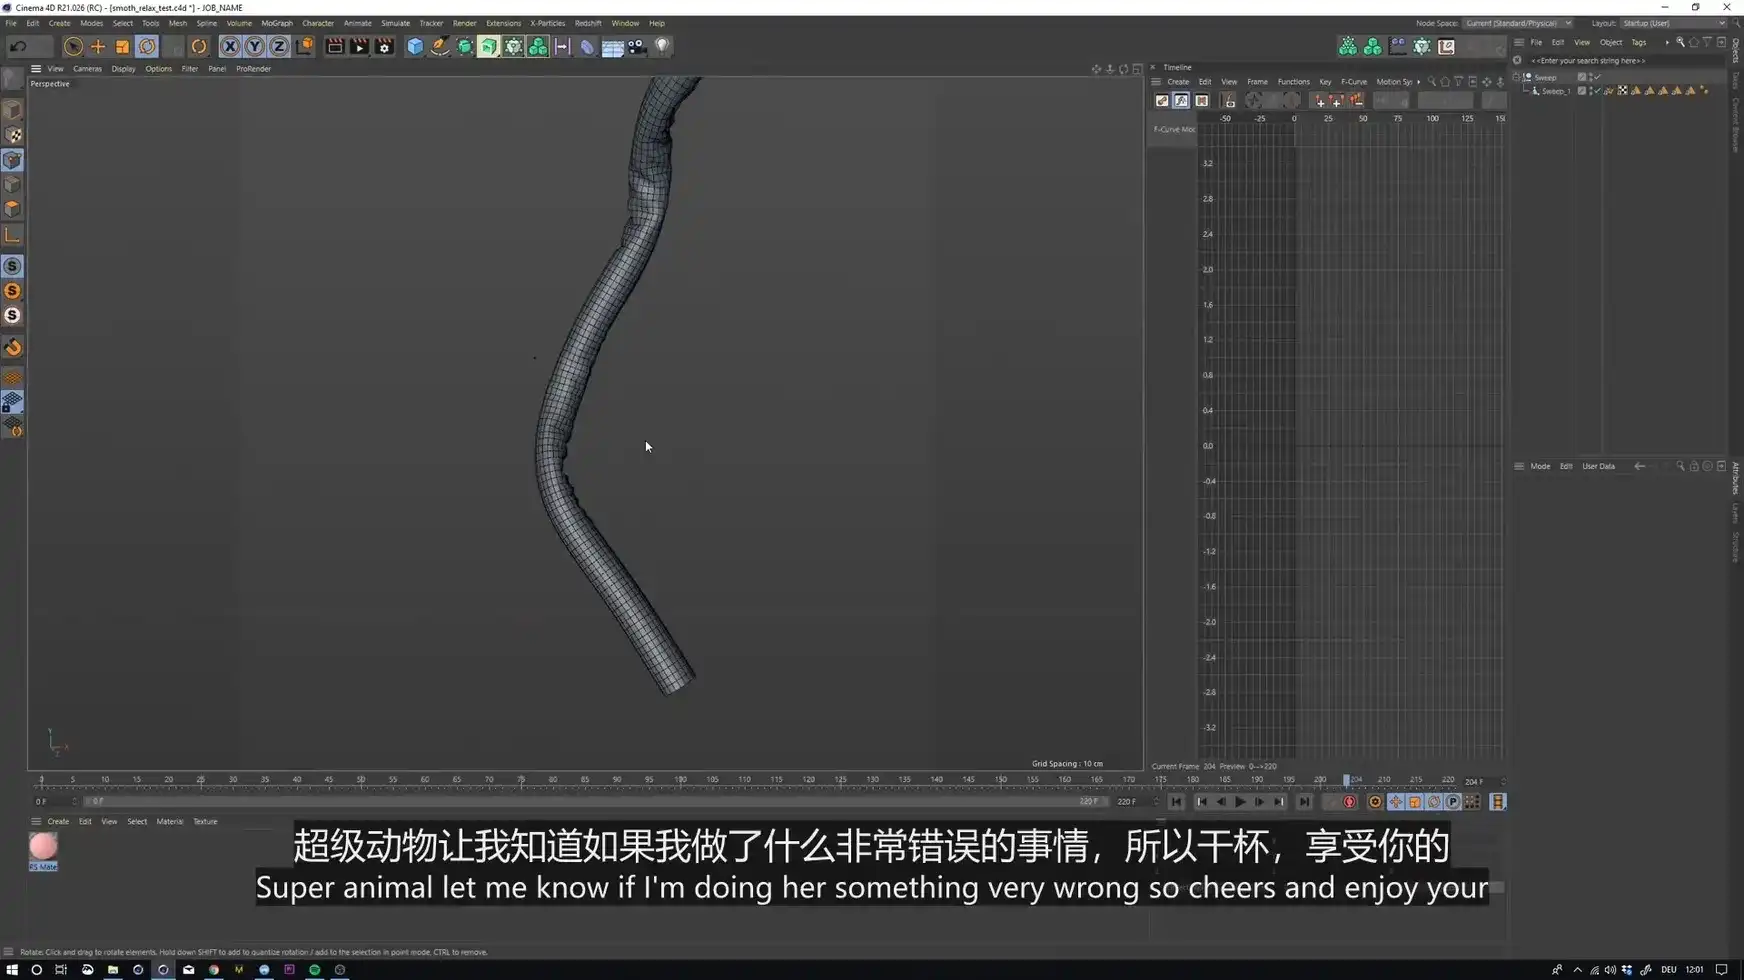Add a Cube primitive from the toolbar
The image size is (1744, 980).
point(414,46)
